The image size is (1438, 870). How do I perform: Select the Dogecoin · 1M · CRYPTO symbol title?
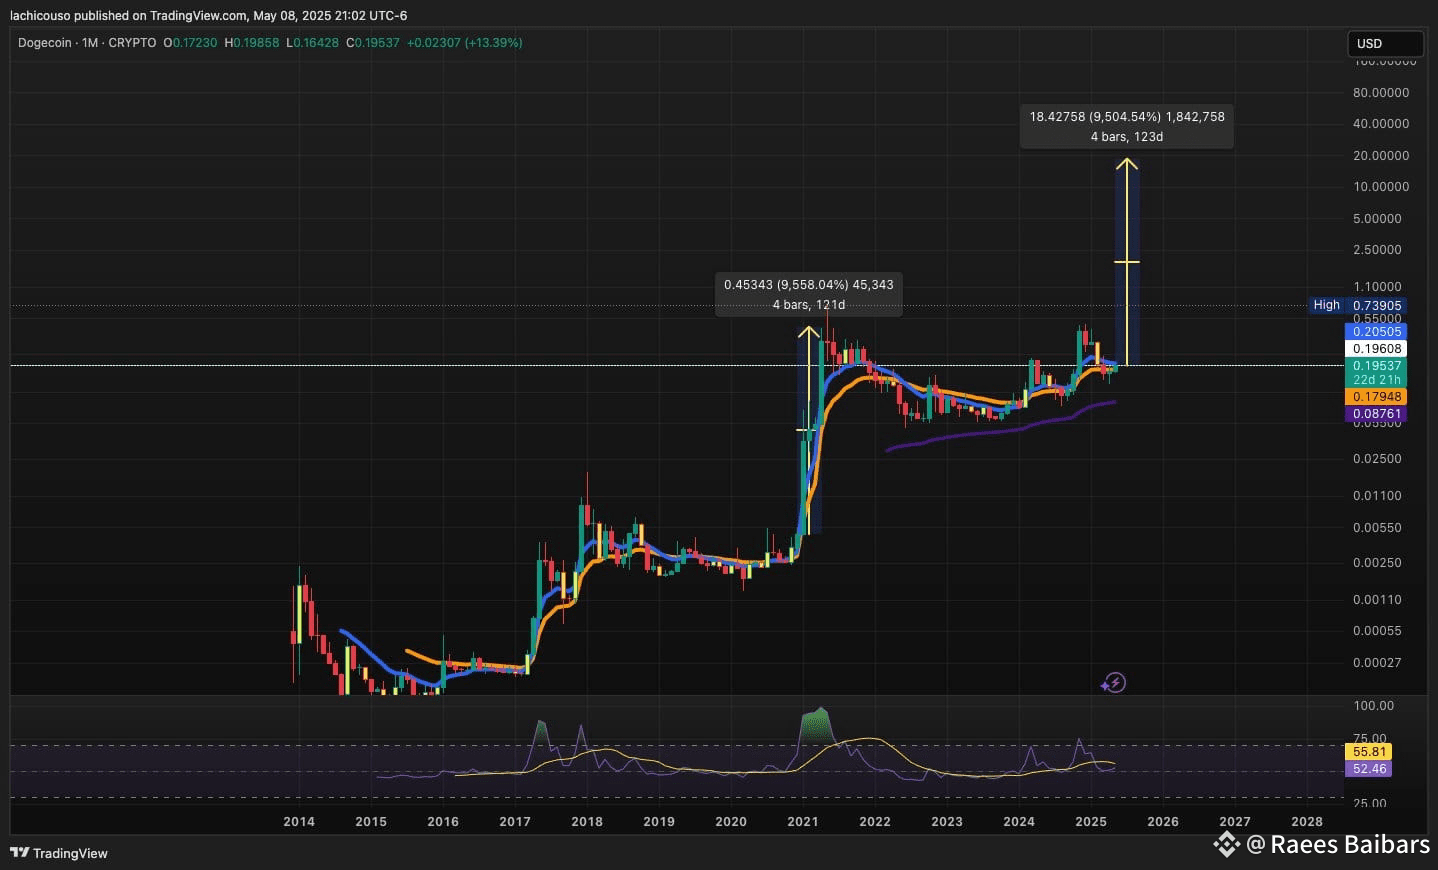click(87, 43)
